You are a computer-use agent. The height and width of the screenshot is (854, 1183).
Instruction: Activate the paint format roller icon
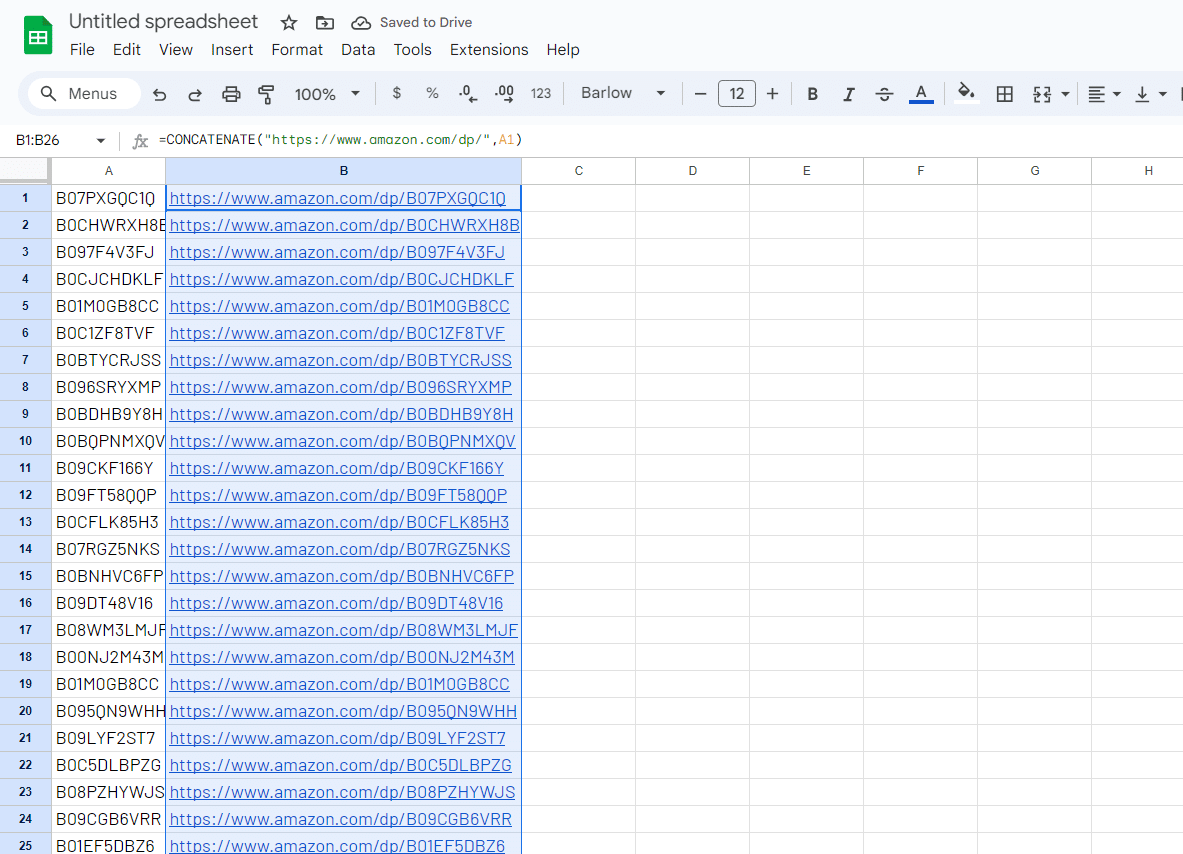click(266, 94)
